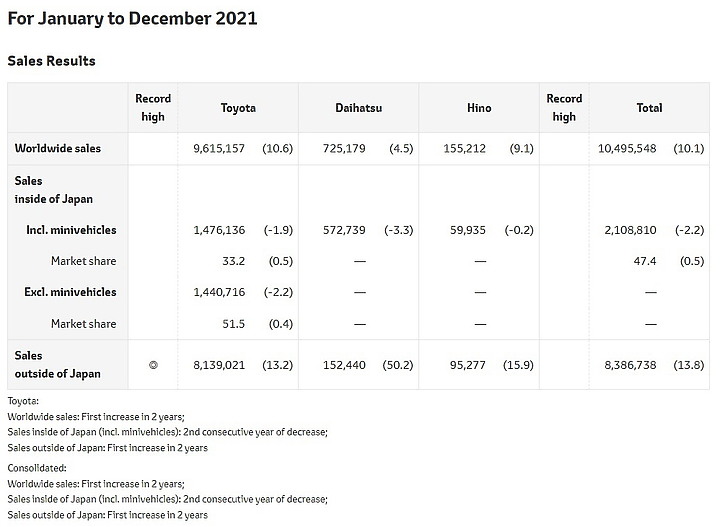
Task: Click the 'Incl. minivehicles' row label
Action: tap(71, 230)
